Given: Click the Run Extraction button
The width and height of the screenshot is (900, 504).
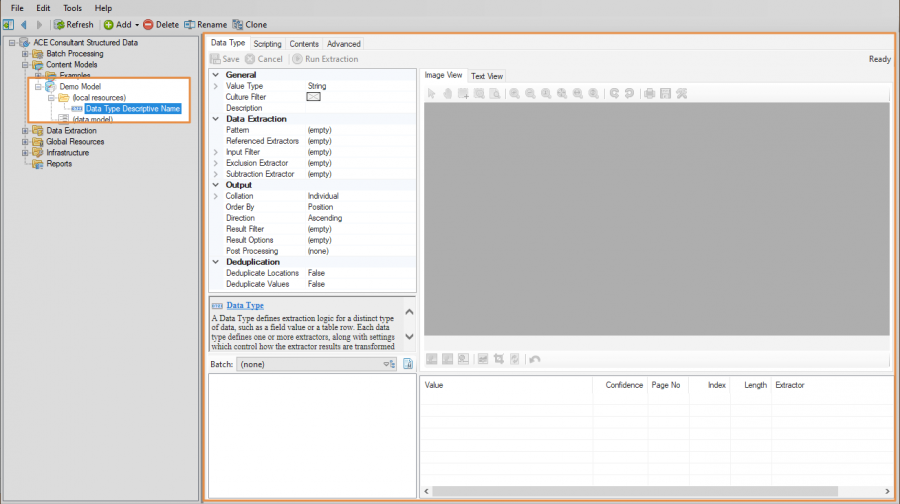Looking at the screenshot, I should [325, 59].
